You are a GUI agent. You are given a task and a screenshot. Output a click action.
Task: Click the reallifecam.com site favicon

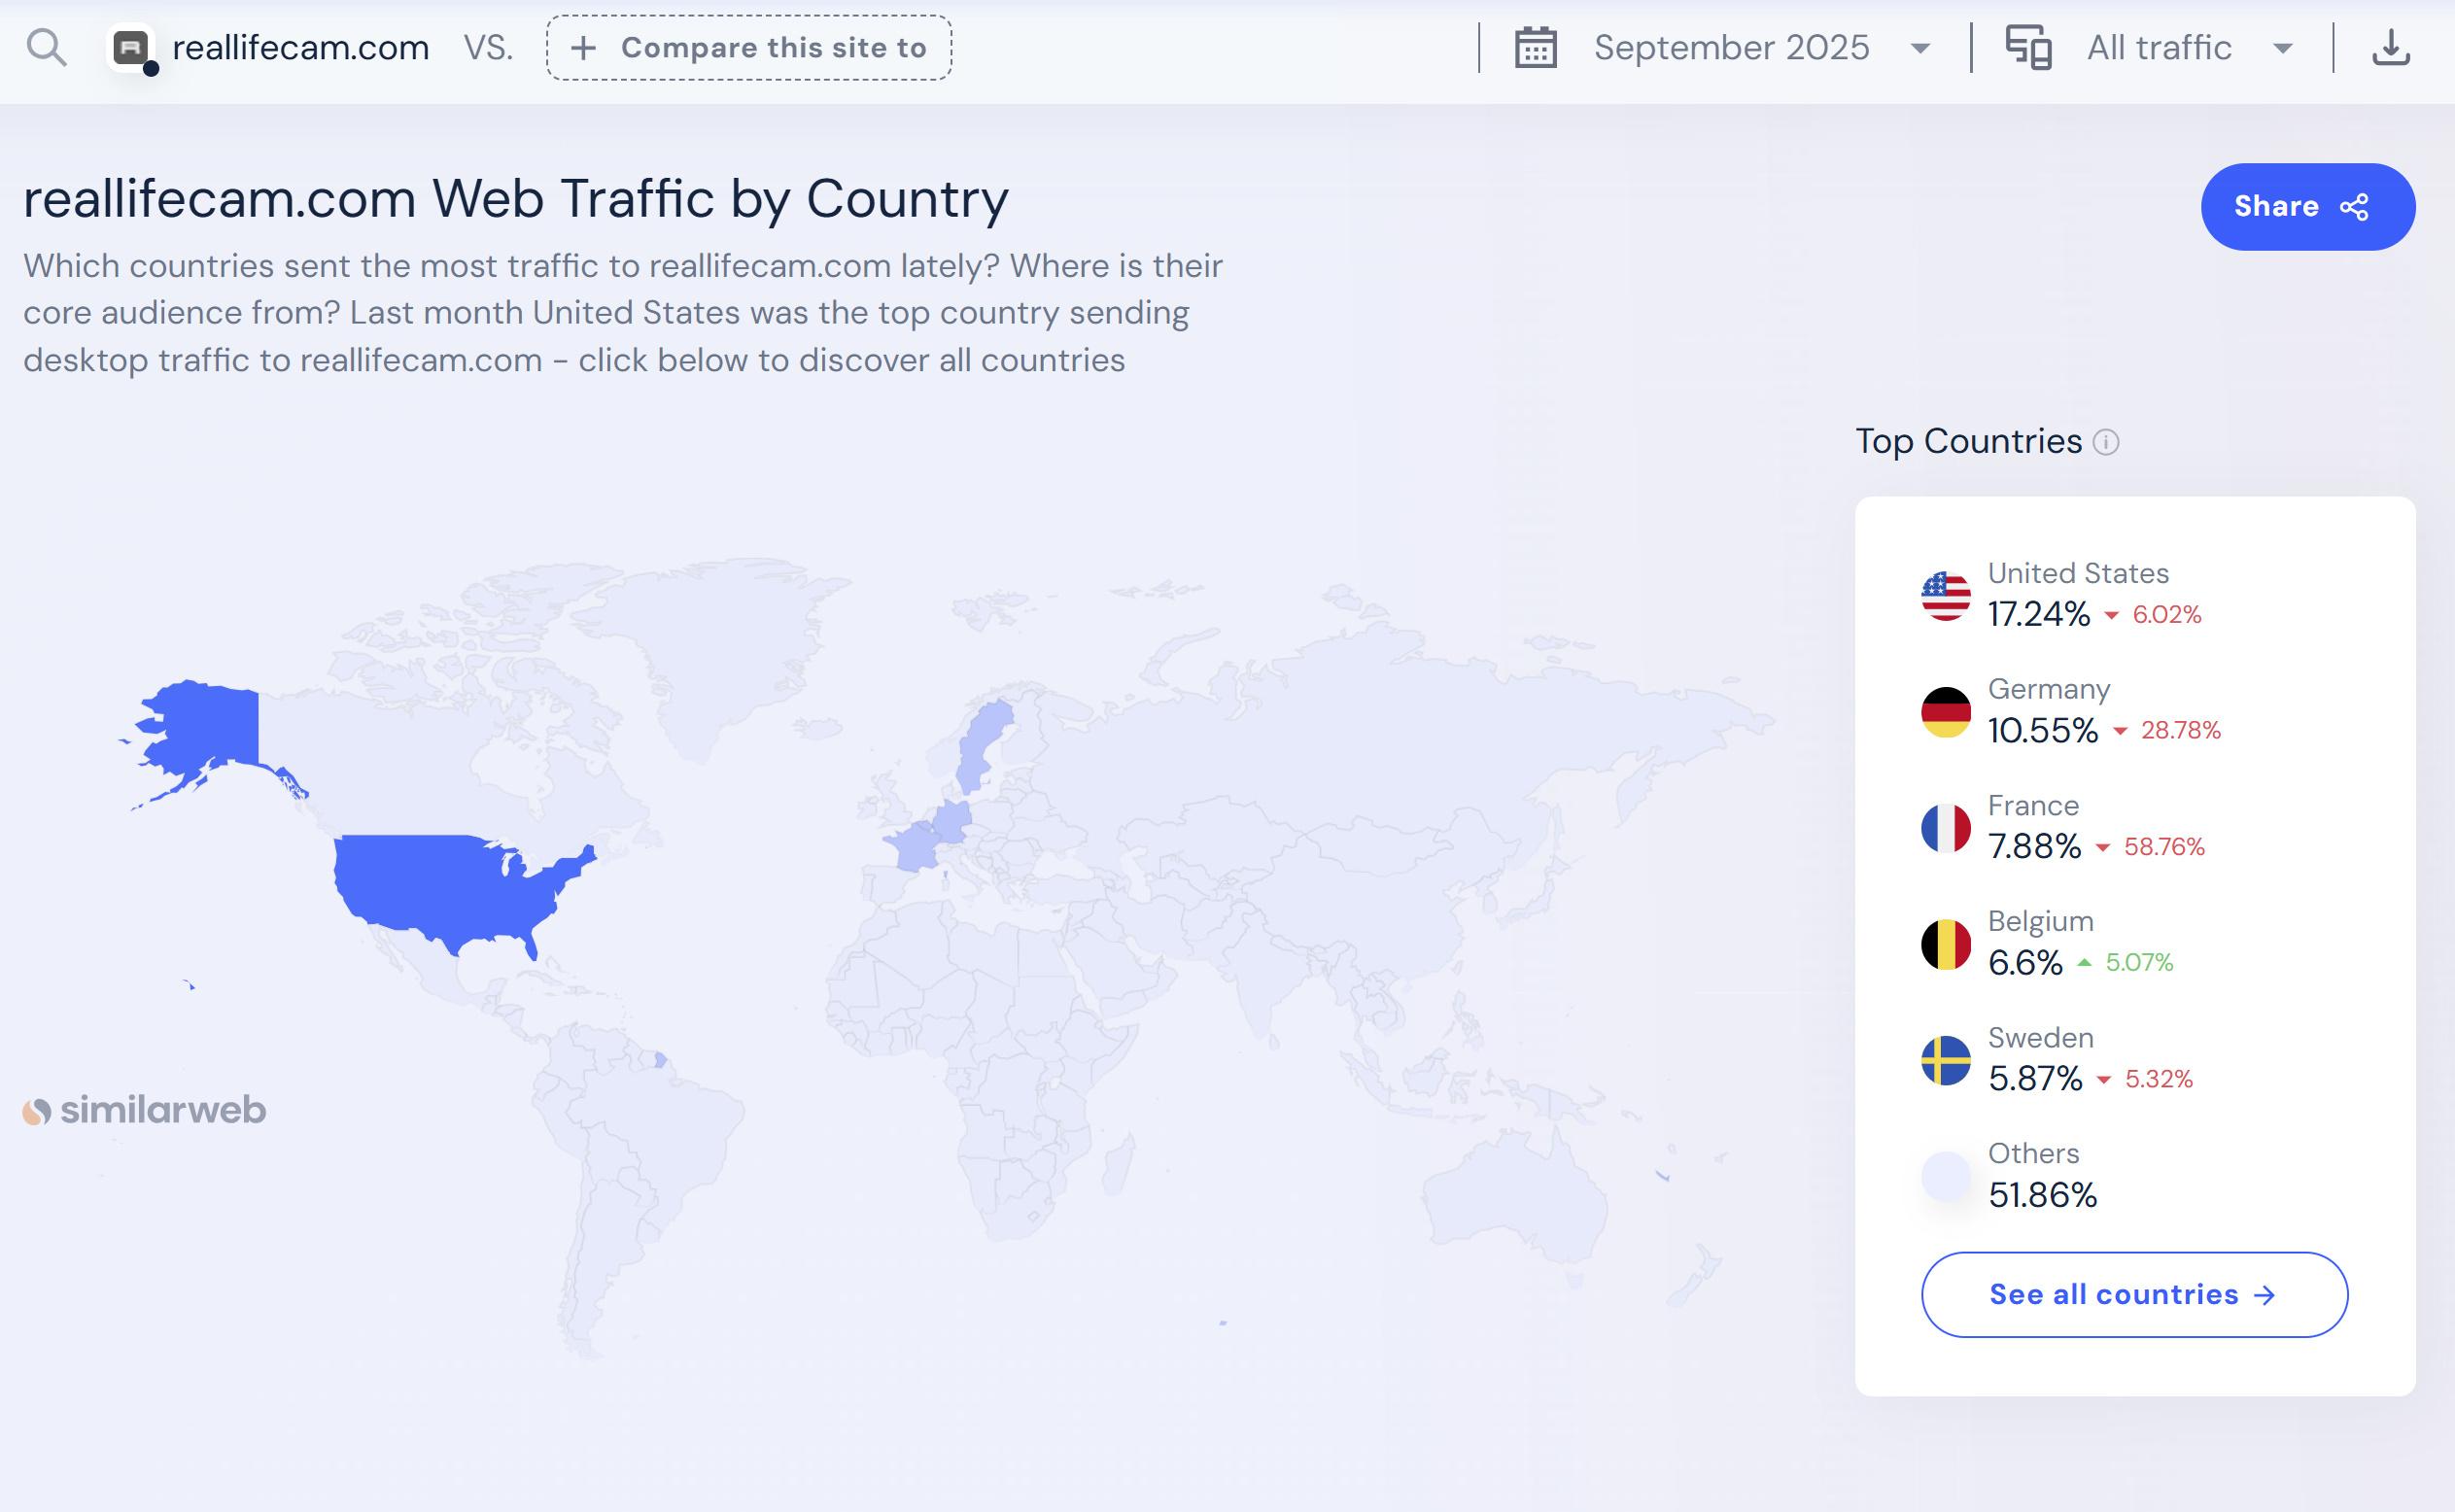131,47
